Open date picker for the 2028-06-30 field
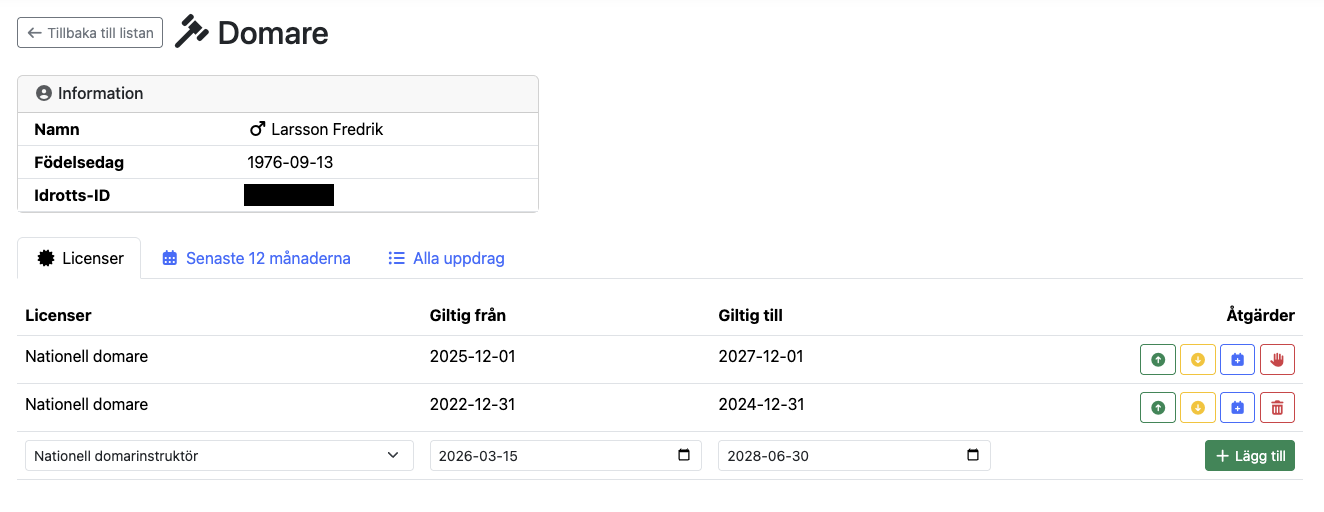 [973, 456]
